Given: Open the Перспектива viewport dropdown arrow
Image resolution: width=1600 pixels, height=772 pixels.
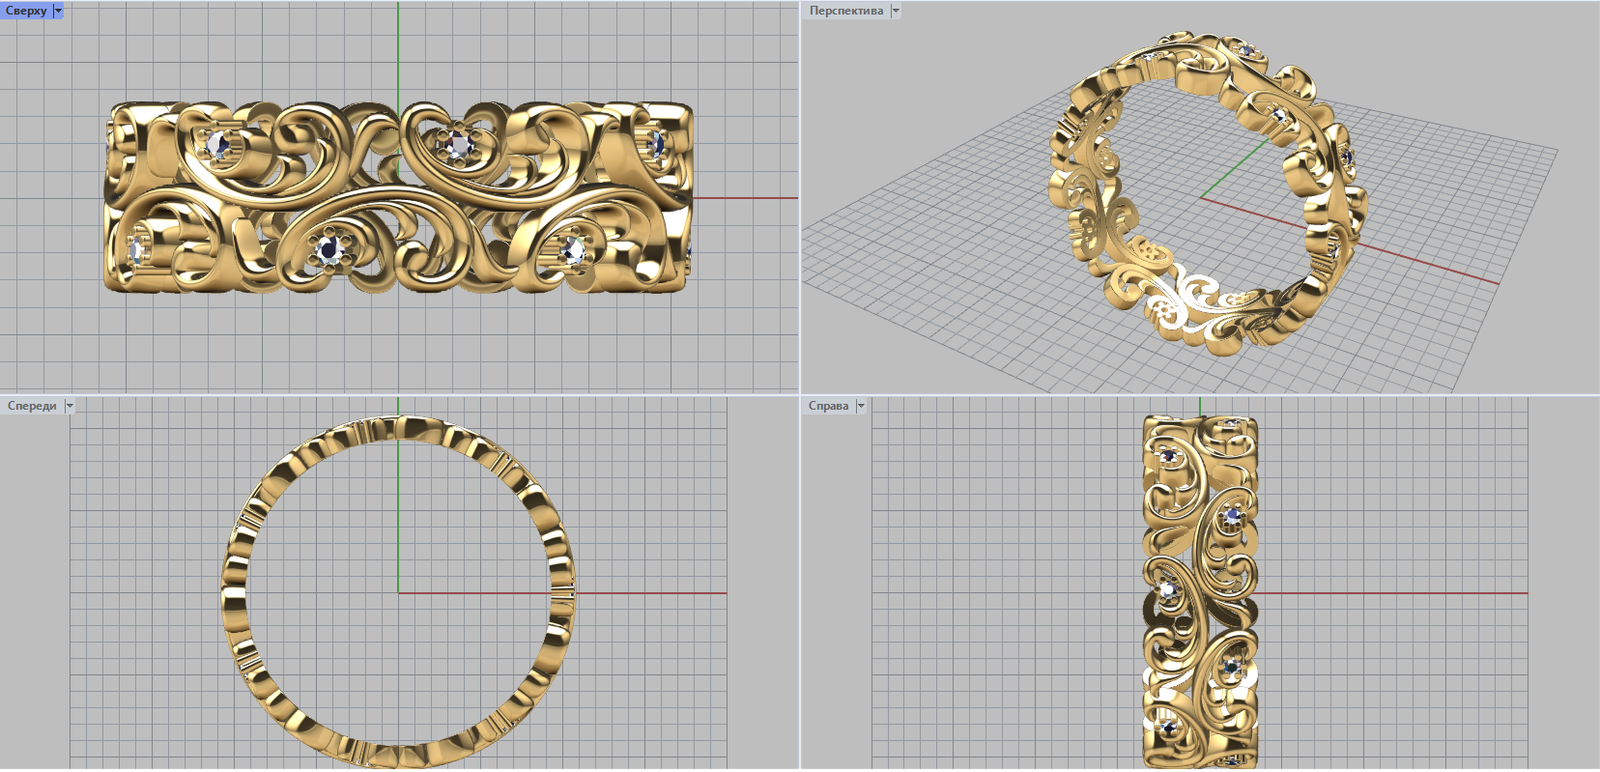Looking at the screenshot, I should tap(895, 11).
